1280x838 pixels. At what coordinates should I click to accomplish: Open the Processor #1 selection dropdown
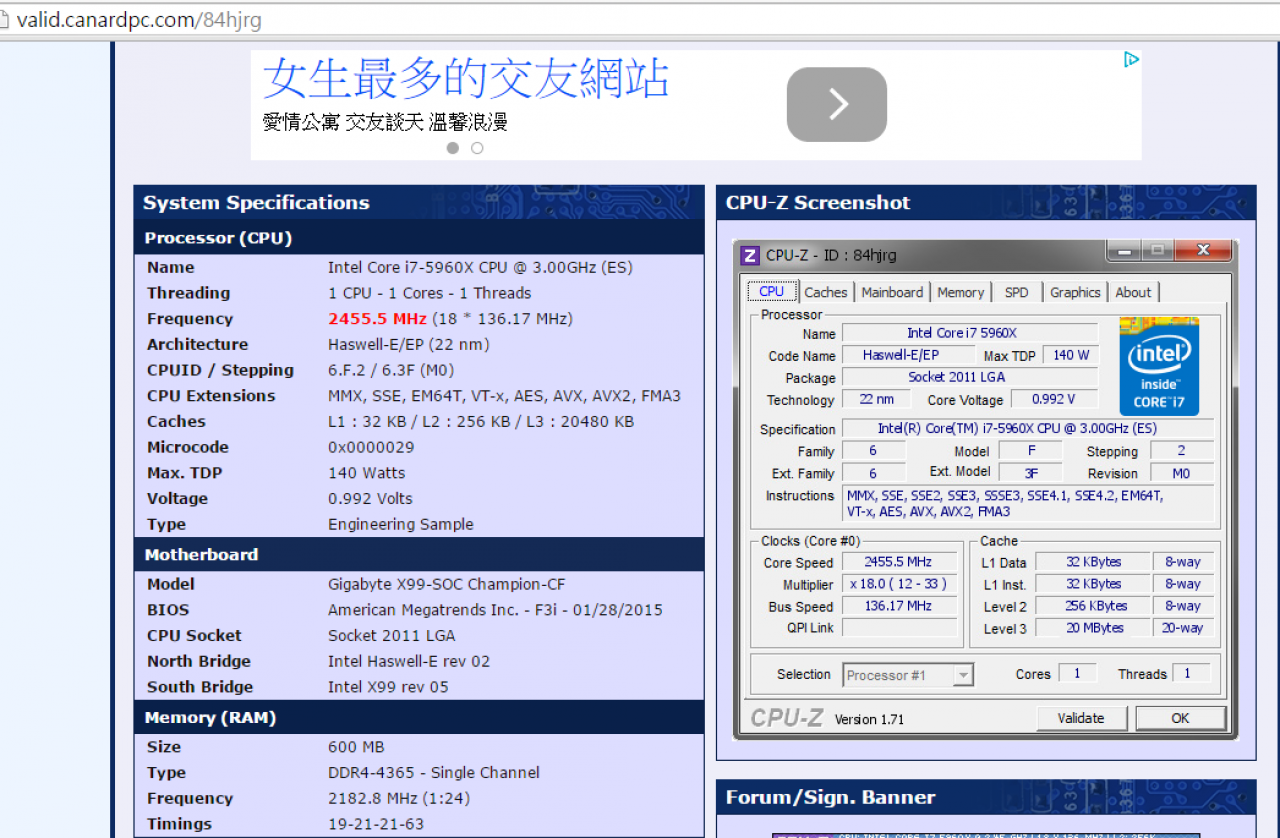point(908,675)
